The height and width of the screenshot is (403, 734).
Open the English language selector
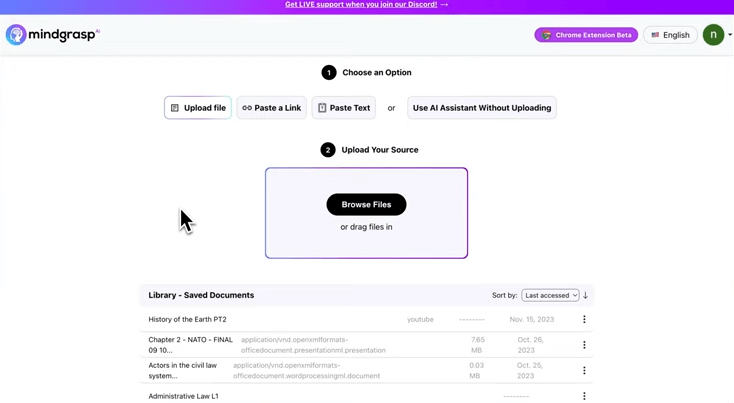point(670,35)
